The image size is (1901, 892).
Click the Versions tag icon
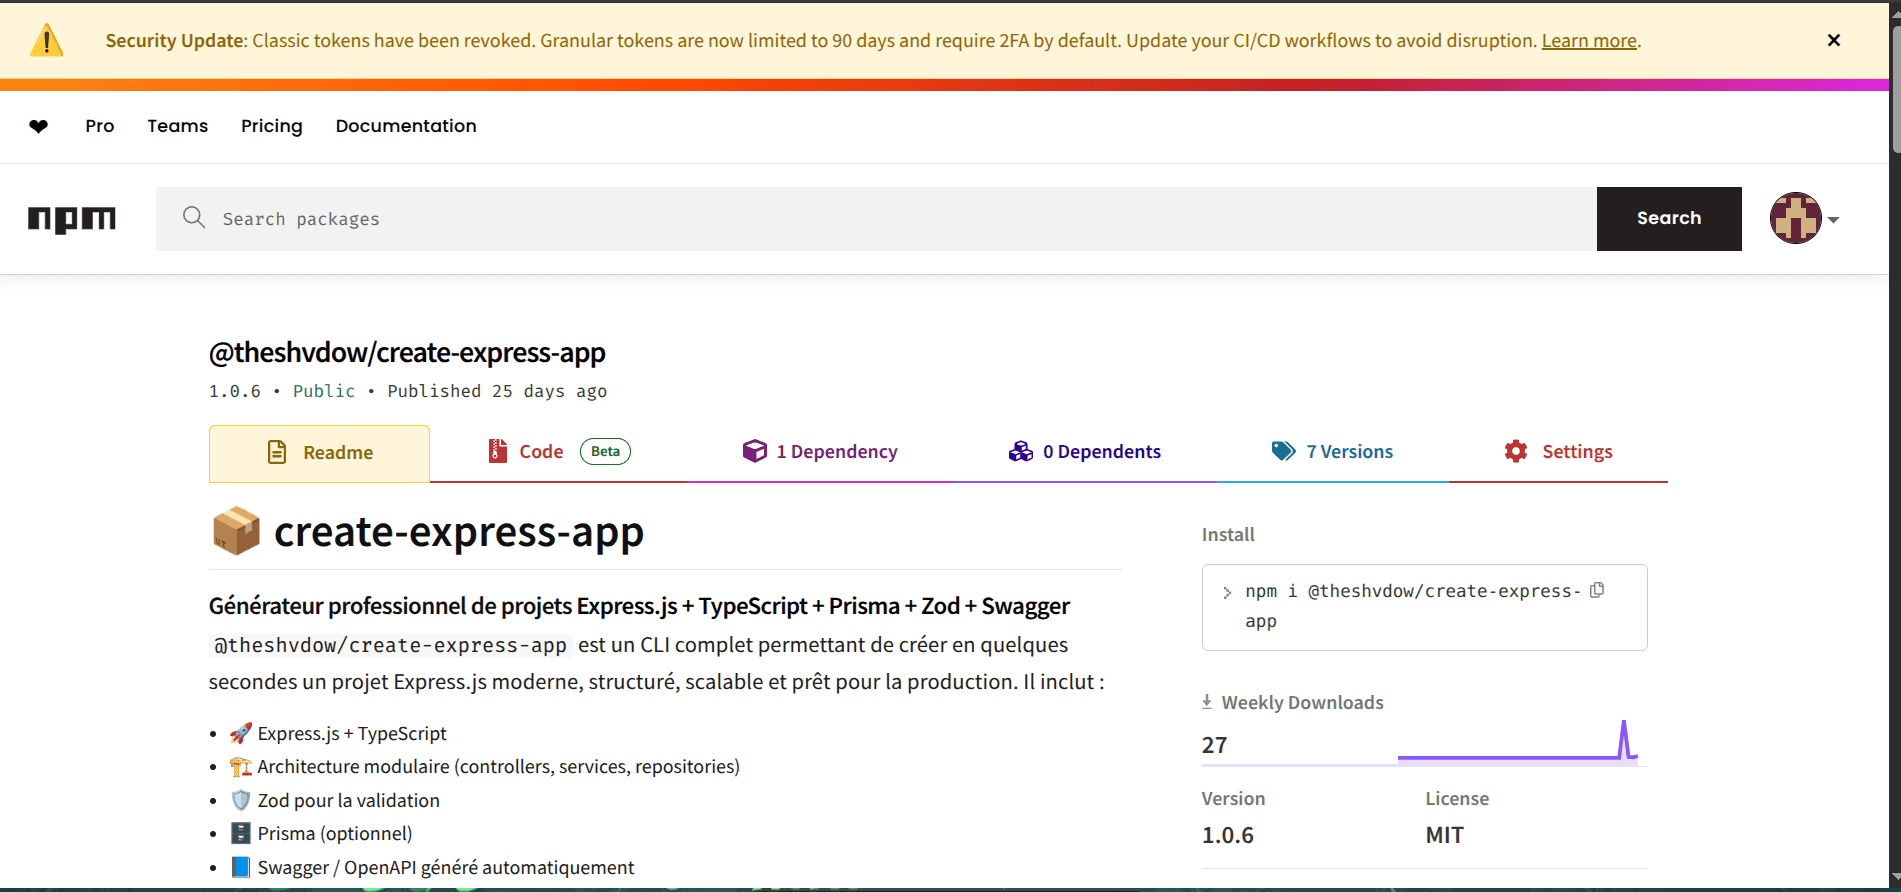1283,451
